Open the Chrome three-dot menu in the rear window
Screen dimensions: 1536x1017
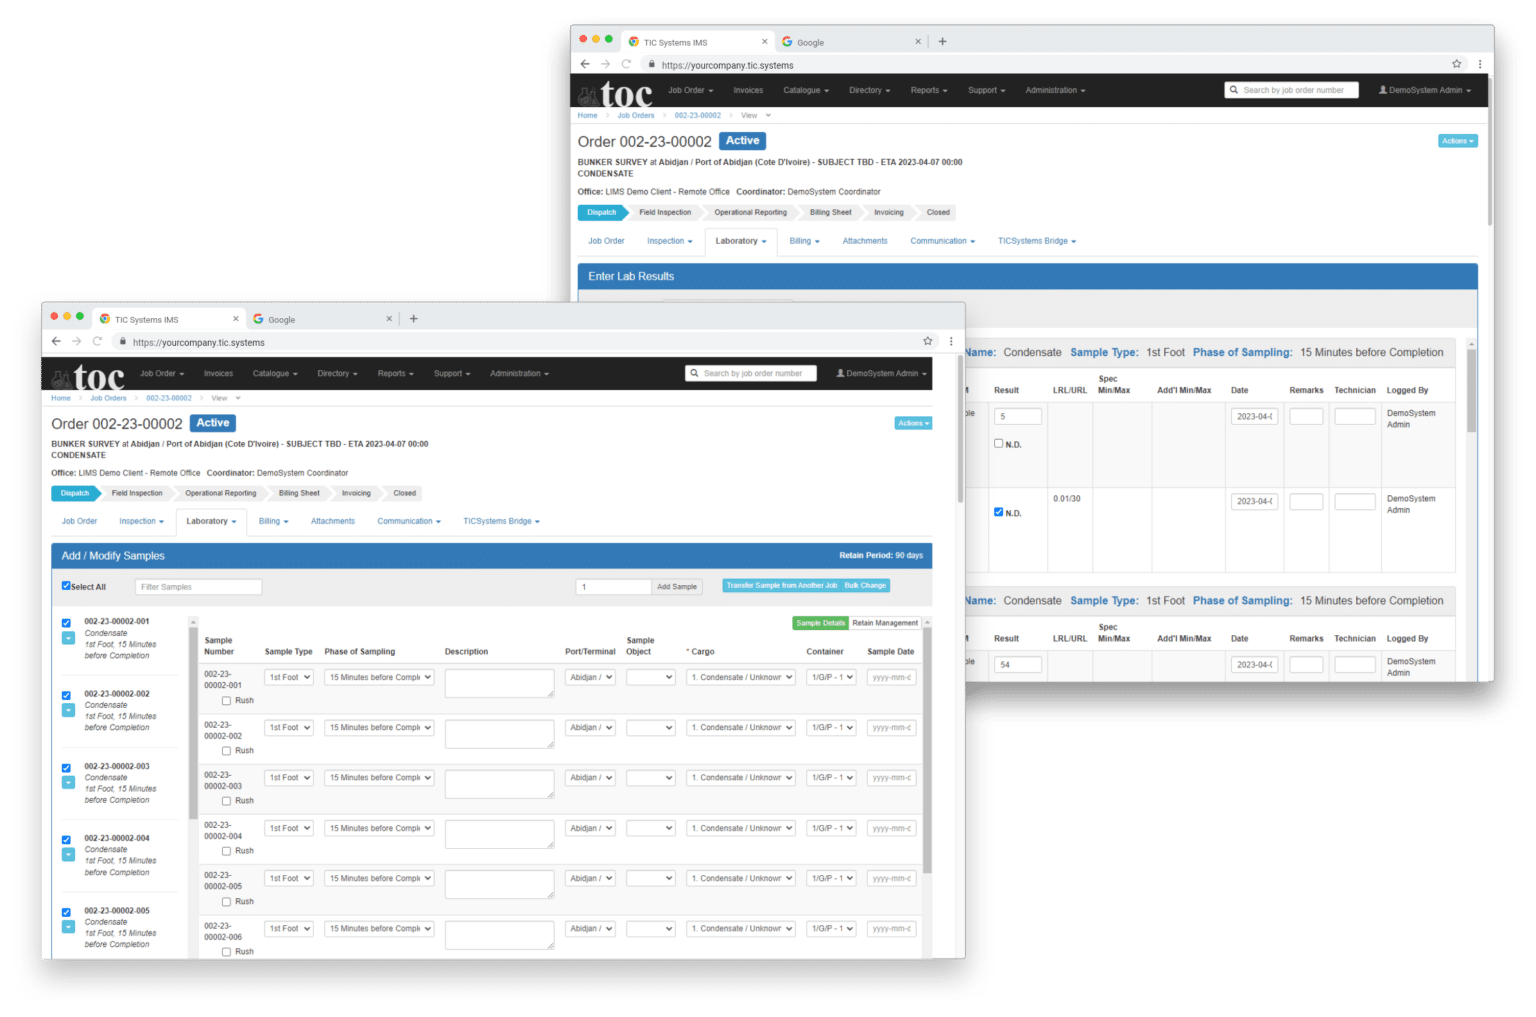[1479, 64]
